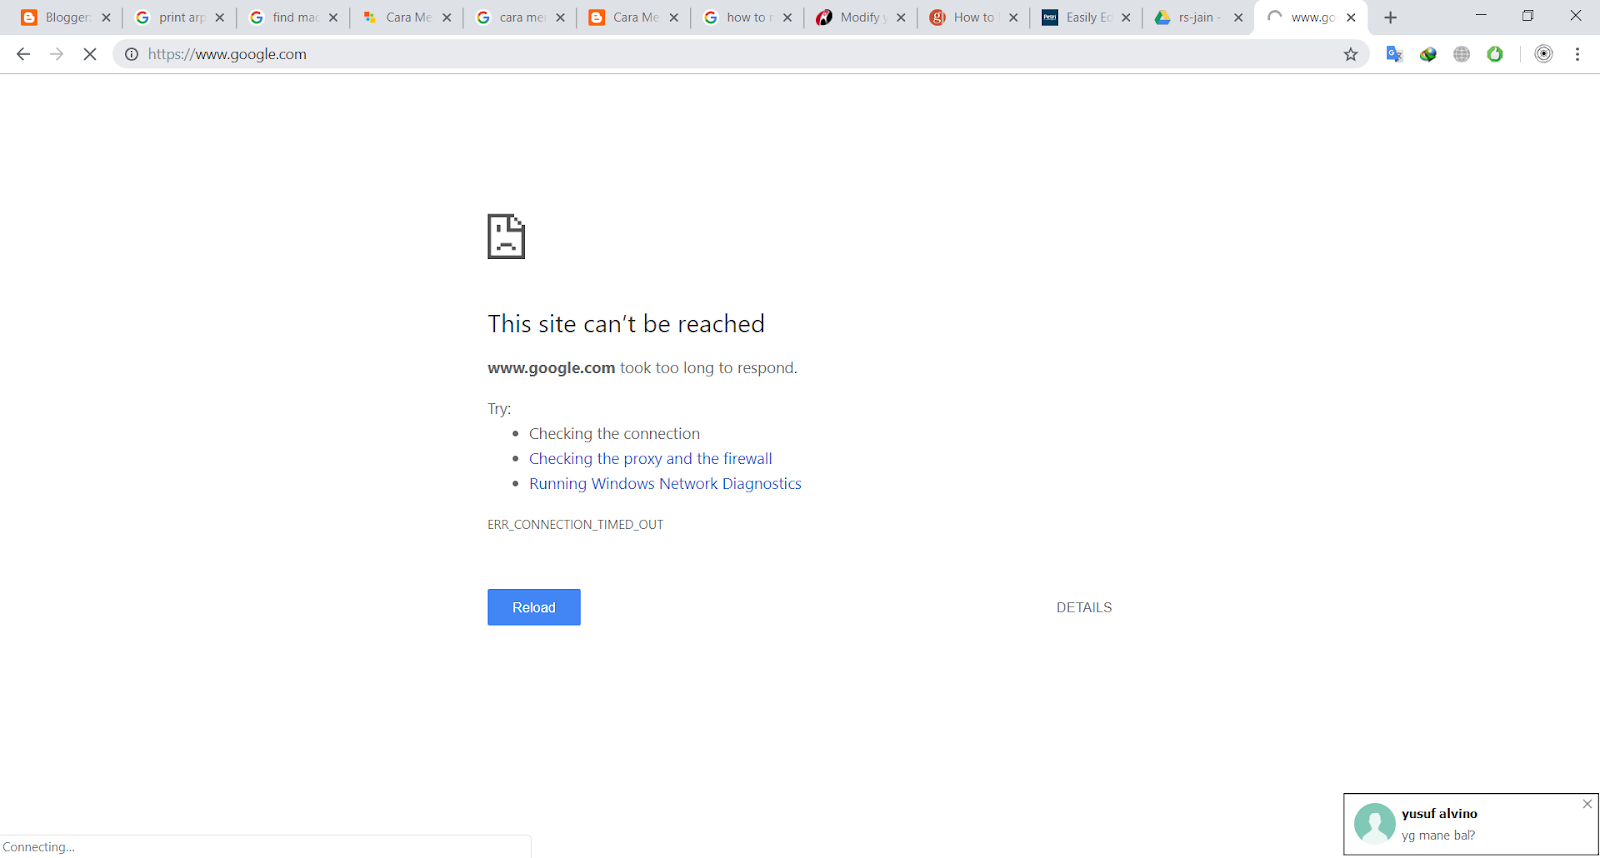Image resolution: width=1600 pixels, height=858 pixels.
Task: Click the ERR_CONNECTION_TIMED_OUT error code
Action: click(x=575, y=524)
